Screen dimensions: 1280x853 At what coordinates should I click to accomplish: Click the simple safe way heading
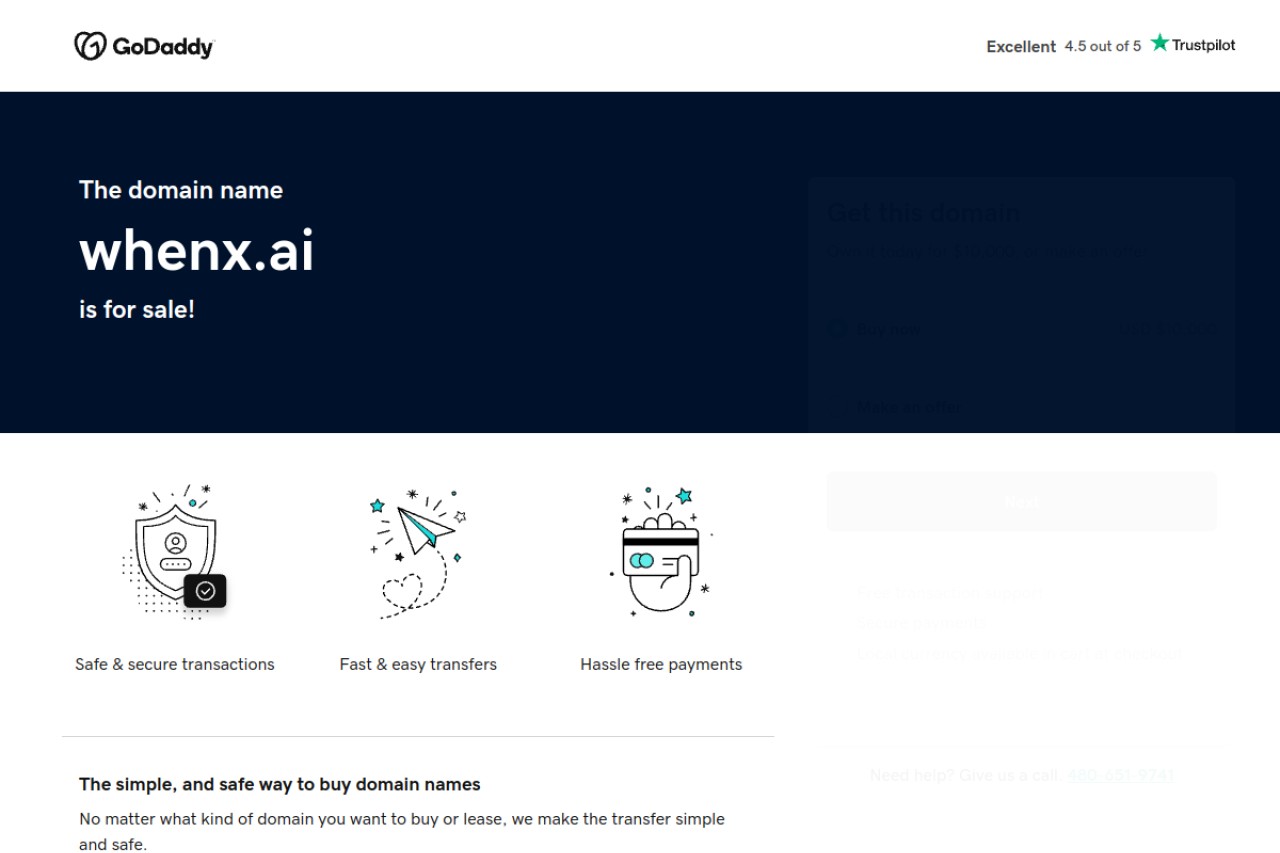pyautogui.click(x=280, y=784)
